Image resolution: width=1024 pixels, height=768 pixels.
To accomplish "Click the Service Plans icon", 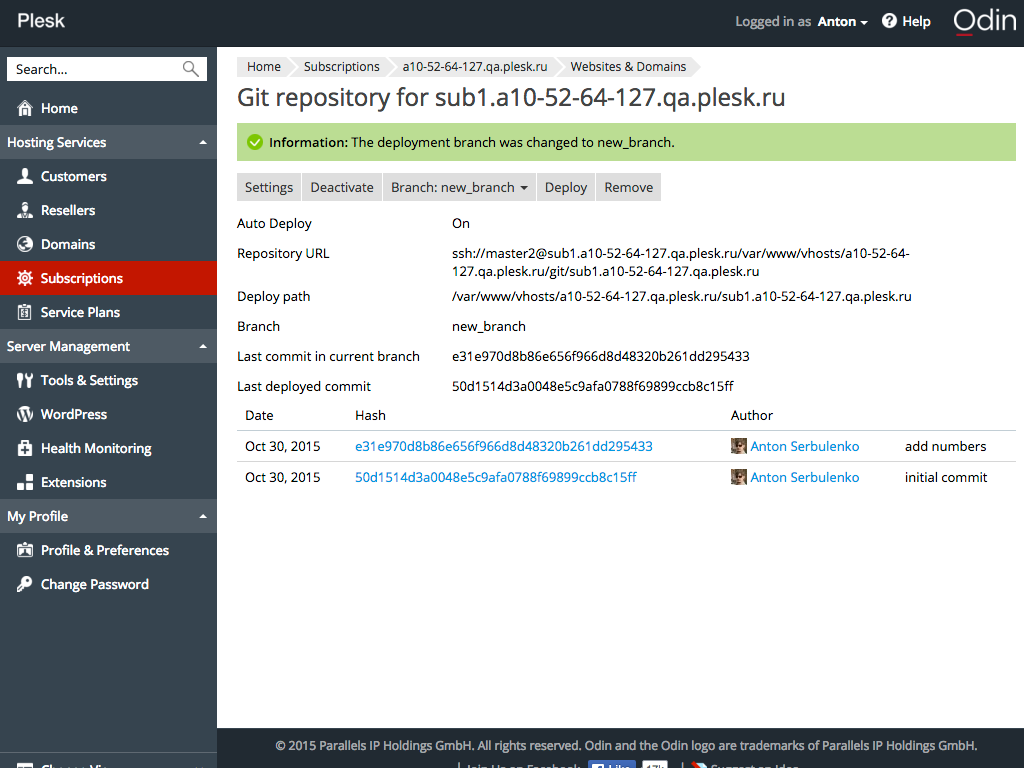I will pyautogui.click(x=25, y=312).
